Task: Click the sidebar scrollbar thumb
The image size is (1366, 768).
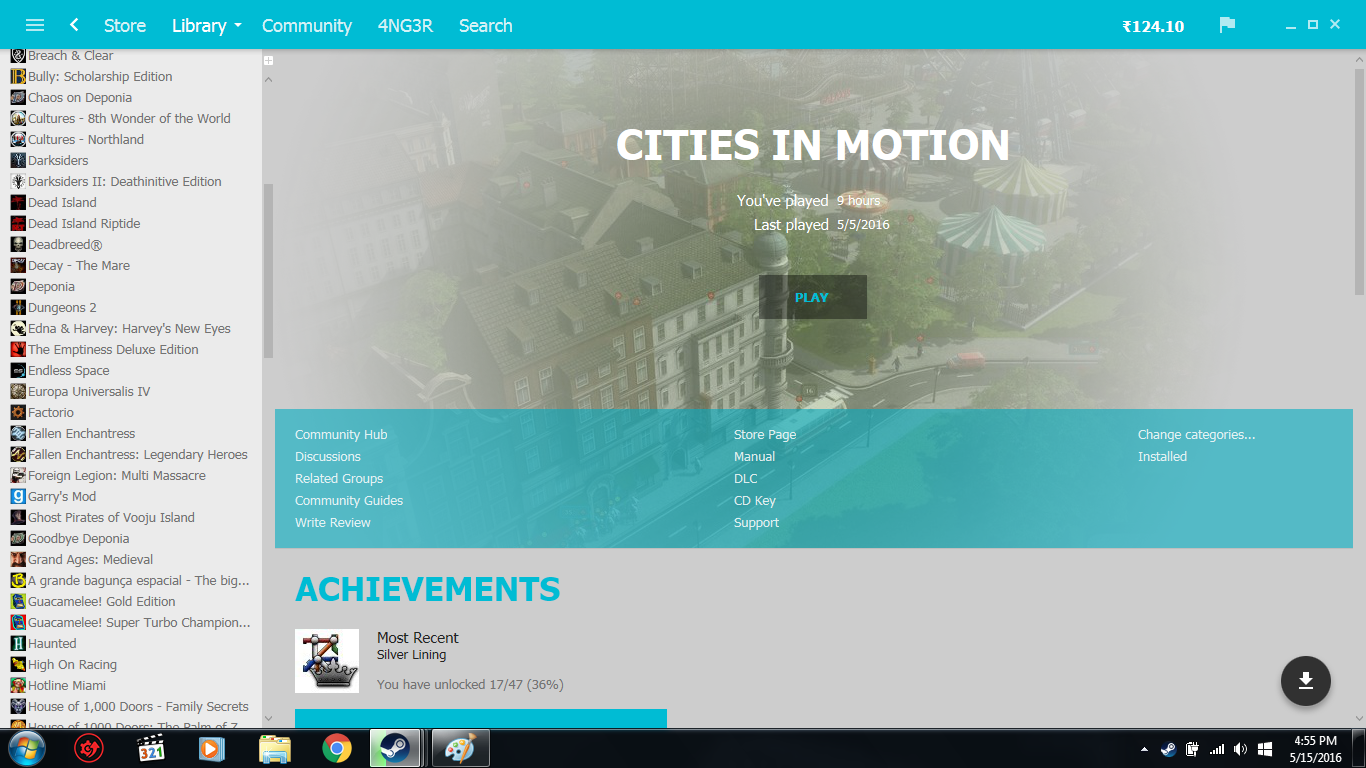Action: 268,270
